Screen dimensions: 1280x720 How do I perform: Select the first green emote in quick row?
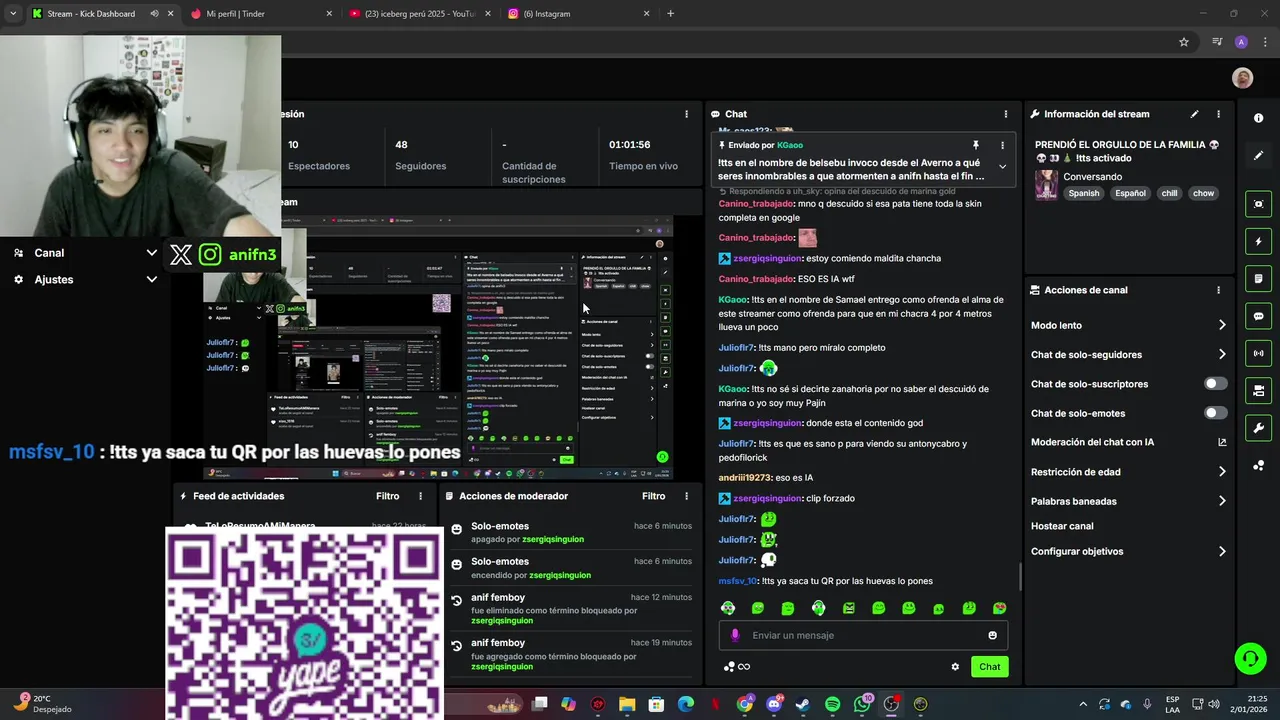(x=728, y=608)
